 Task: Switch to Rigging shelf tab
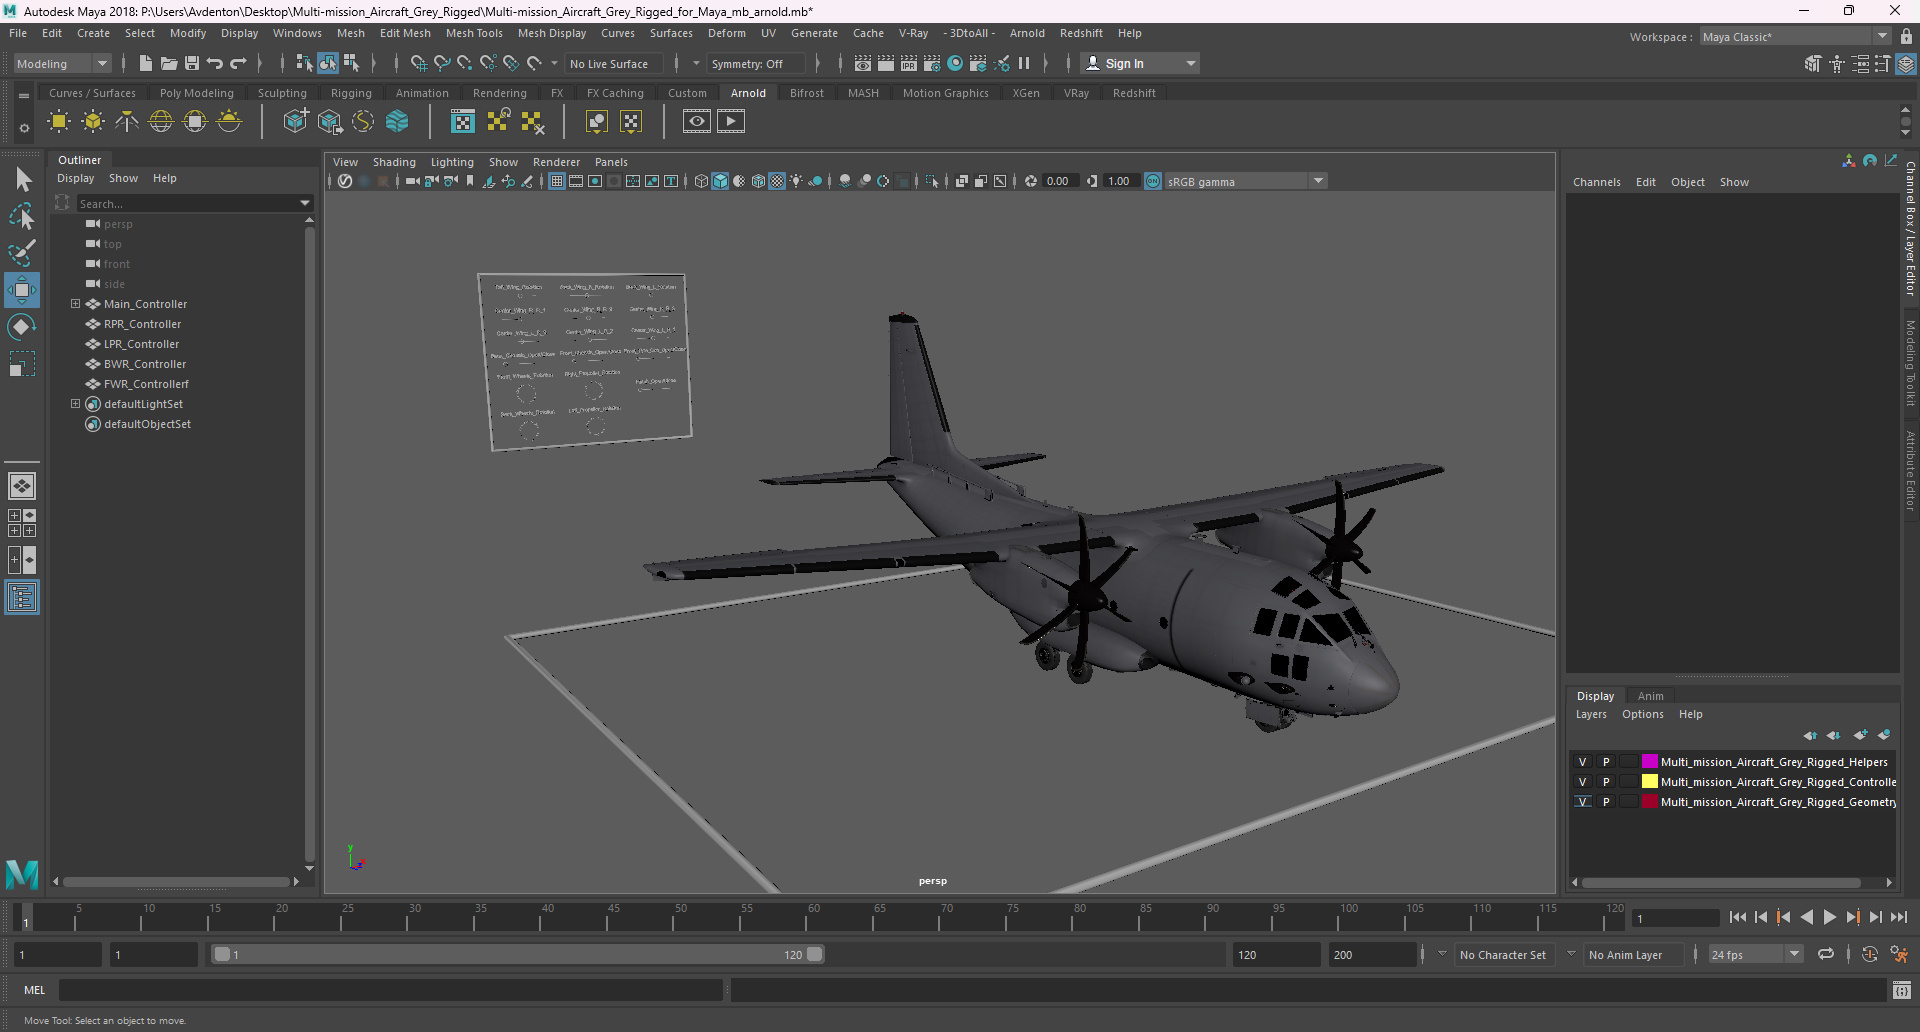351,93
